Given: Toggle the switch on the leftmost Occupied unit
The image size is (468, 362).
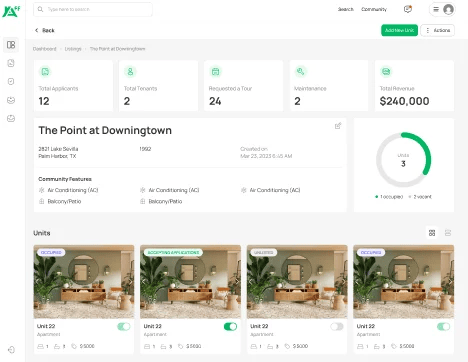Looking at the screenshot, I should (x=124, y=327).
